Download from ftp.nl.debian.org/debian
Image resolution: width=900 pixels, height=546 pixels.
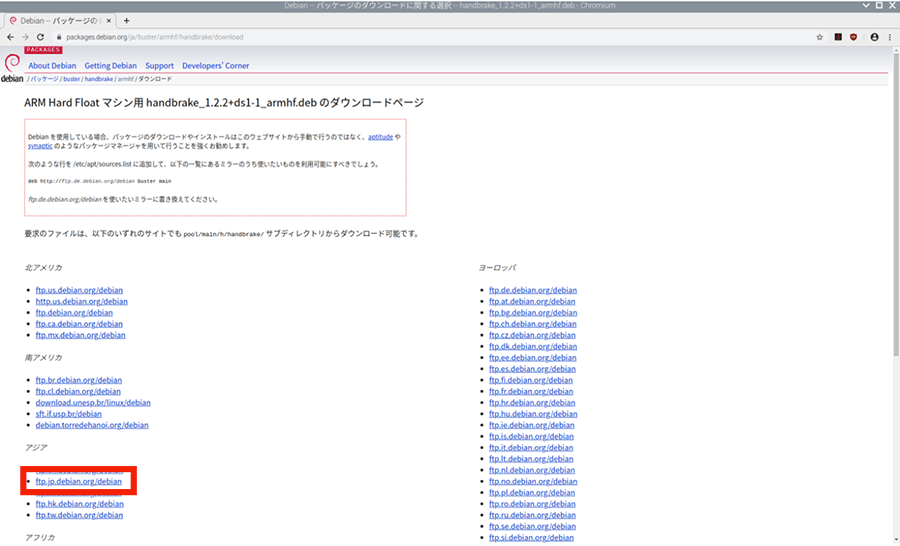[532, 470]
